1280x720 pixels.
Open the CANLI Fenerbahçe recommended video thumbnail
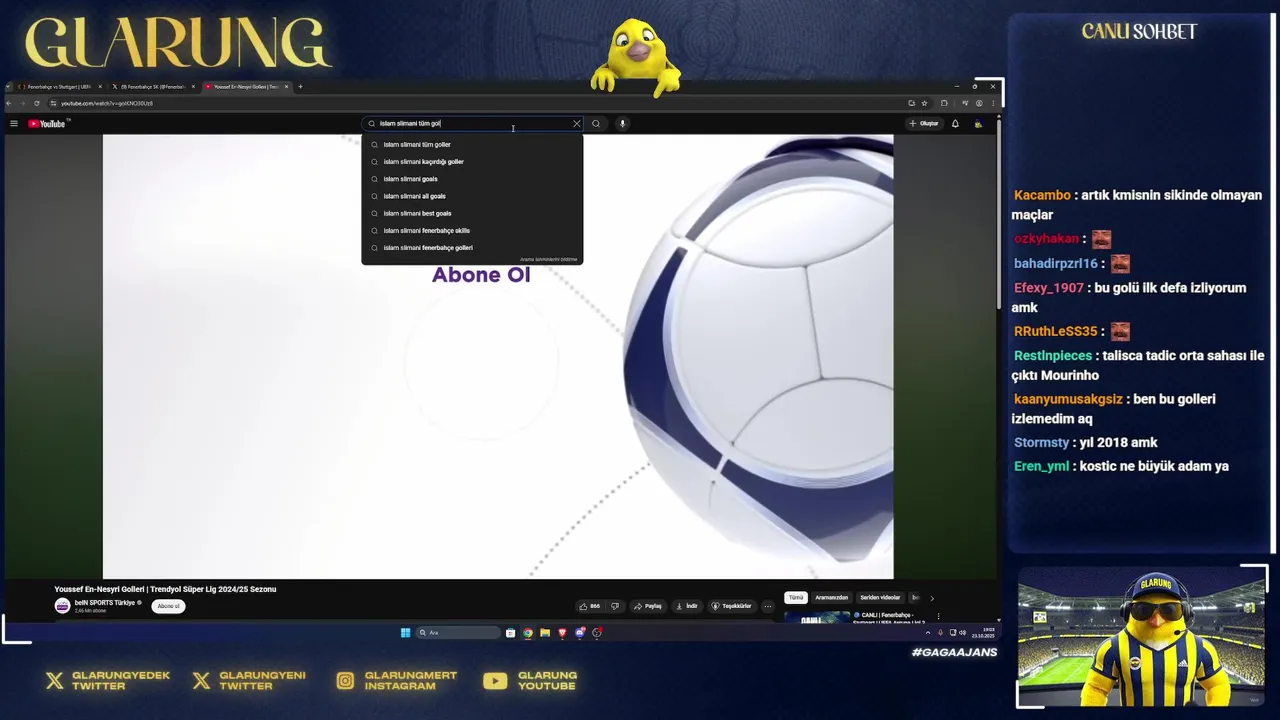coord(817,617)
